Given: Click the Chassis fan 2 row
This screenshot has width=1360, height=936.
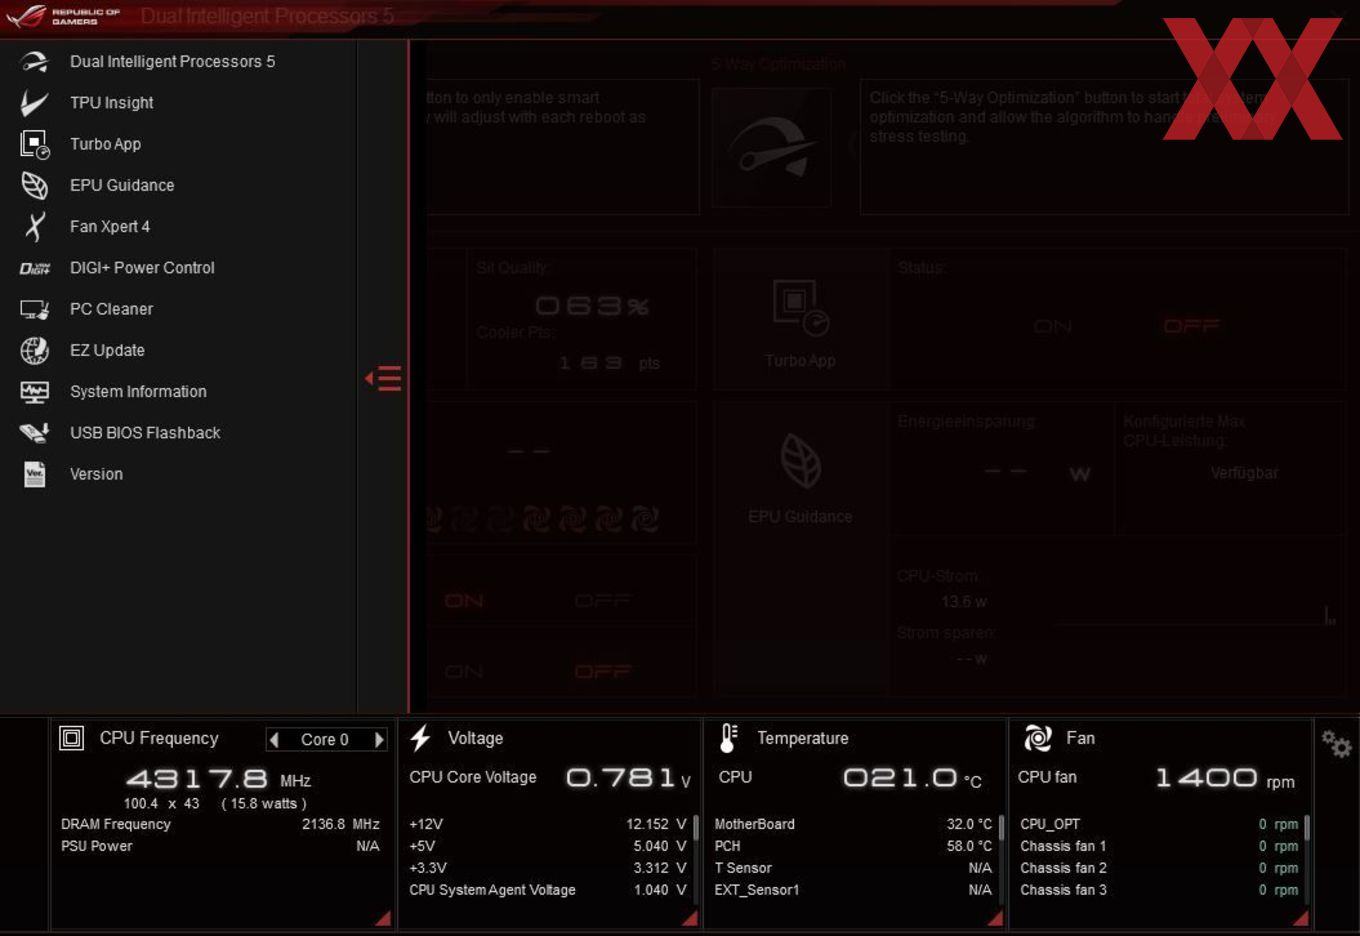Looking at the screenshot, I should [x=1159, y=868].
